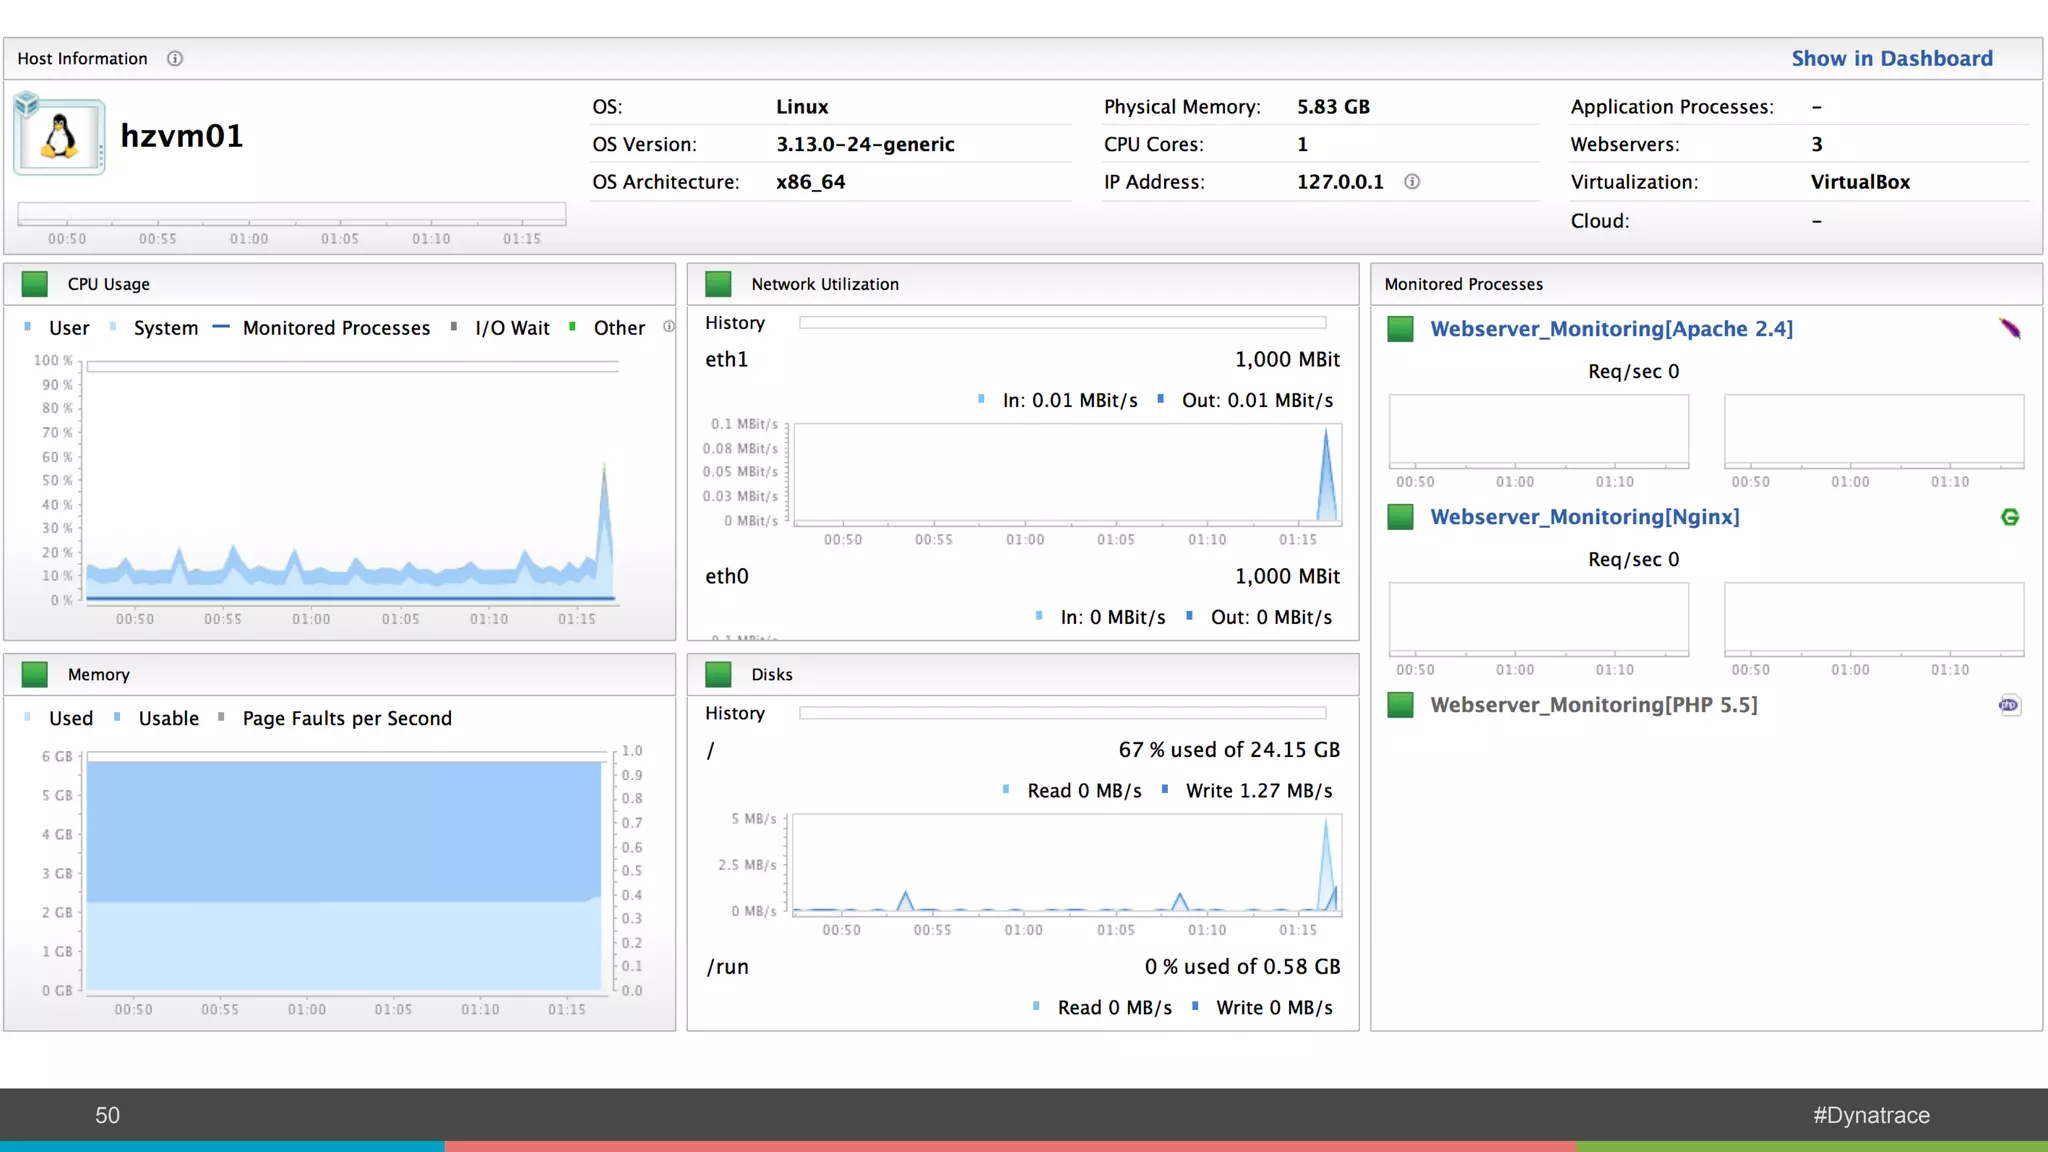Viewport: 2048px width, 1152px height.
Task: Click the Host Information info icon
Action: tap(175, 59)
